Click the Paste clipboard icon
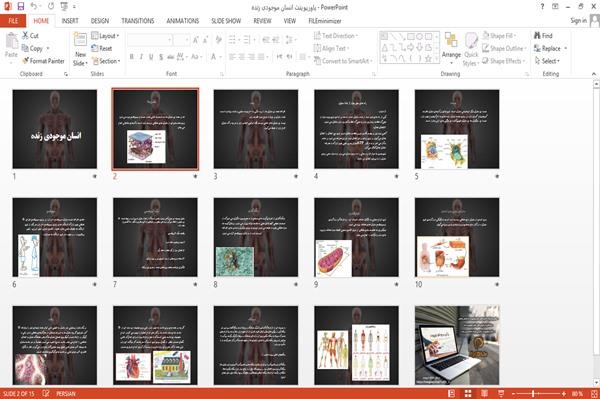600x399 pixels. (11, 41)
